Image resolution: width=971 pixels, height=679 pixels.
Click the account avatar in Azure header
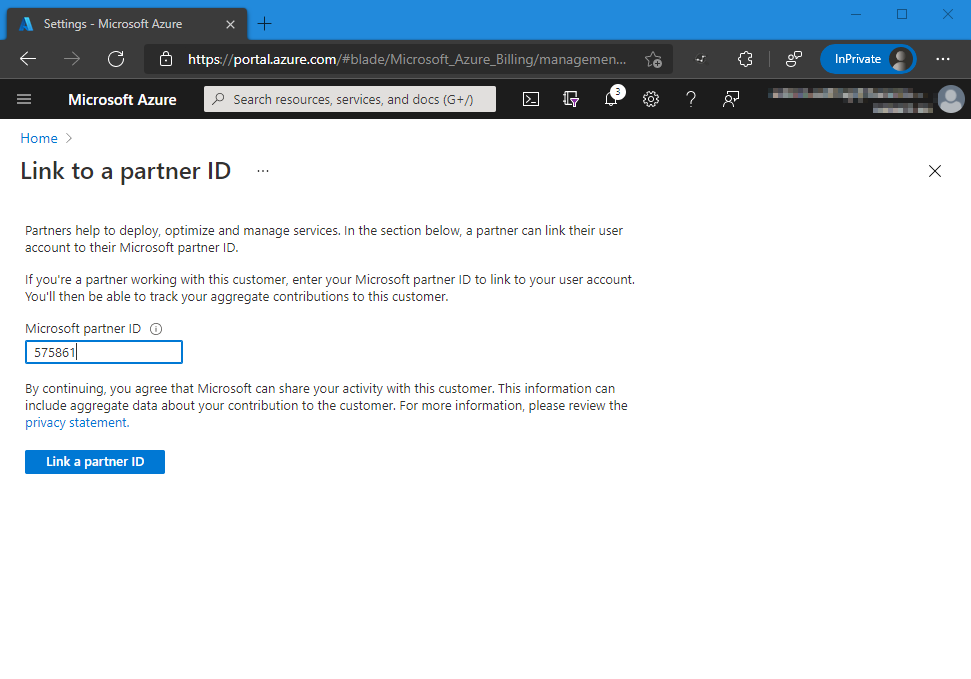(951, 99)
